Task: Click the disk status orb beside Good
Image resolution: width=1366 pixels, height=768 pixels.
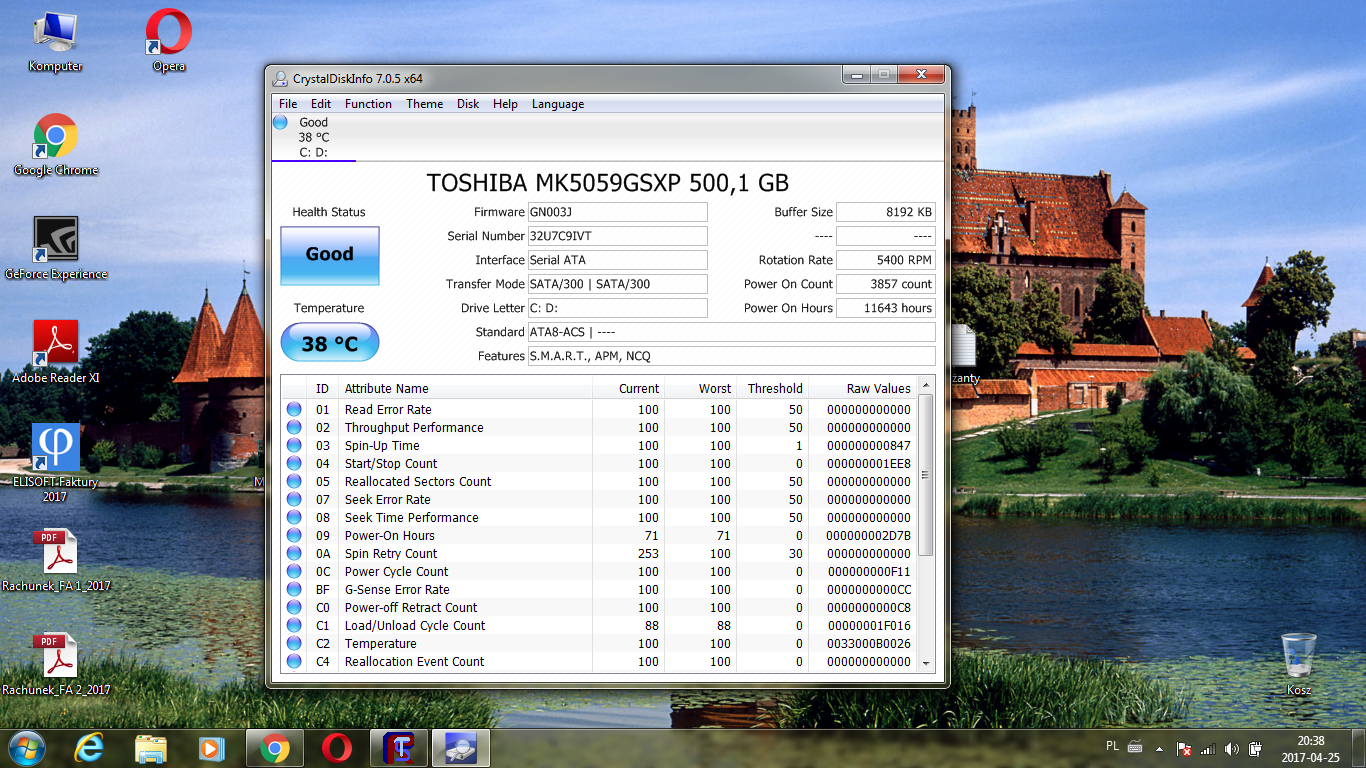Action: [281, 123]
